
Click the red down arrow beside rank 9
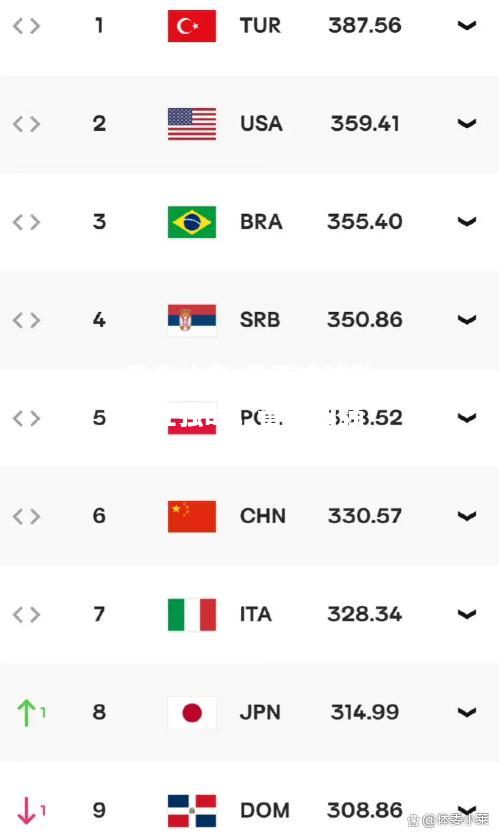[x=26, y=811]
